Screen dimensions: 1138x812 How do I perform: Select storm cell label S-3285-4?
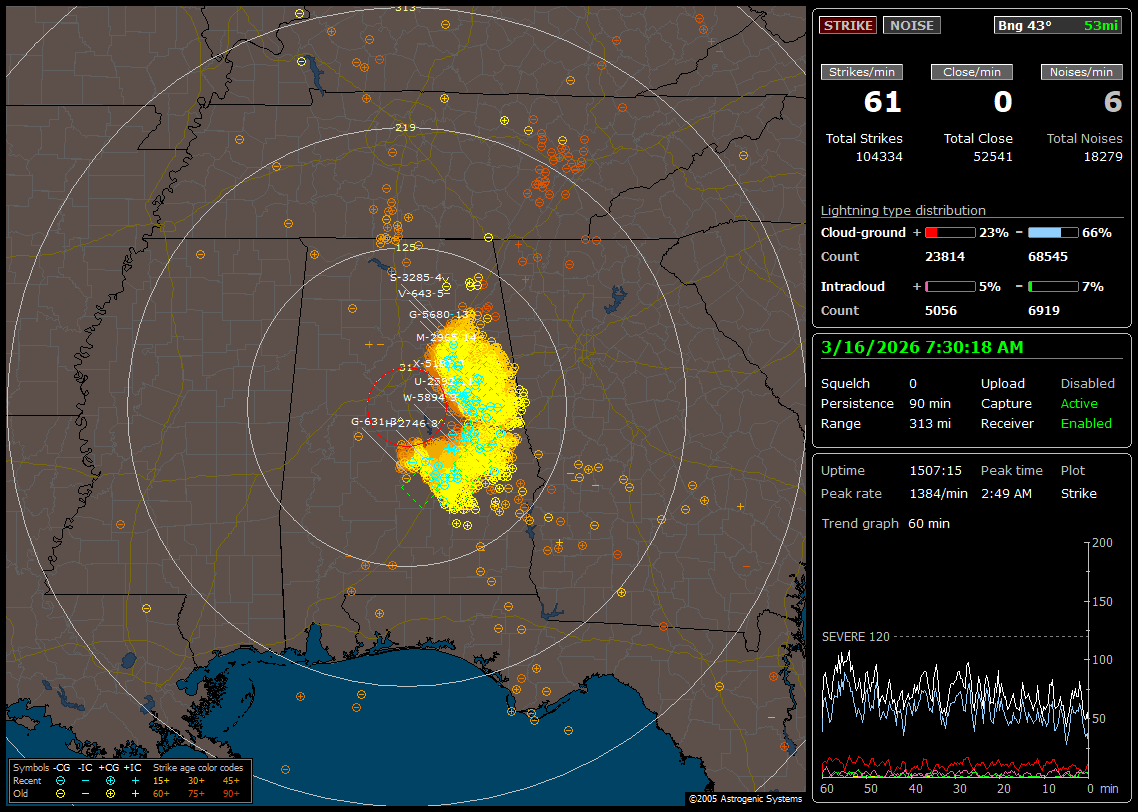tap(415, 277)
